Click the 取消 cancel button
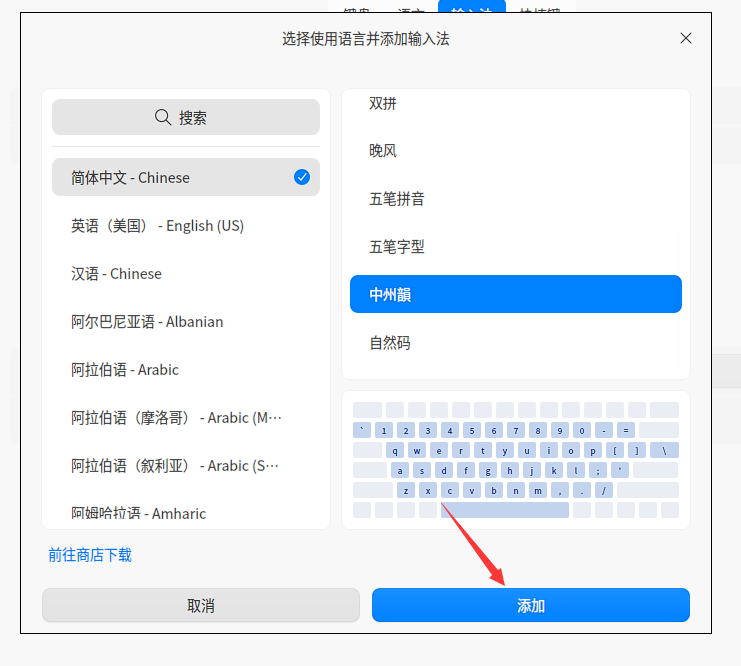Image resolution: width=741 pixels, height=666 pixels. [x=201, y=605]
